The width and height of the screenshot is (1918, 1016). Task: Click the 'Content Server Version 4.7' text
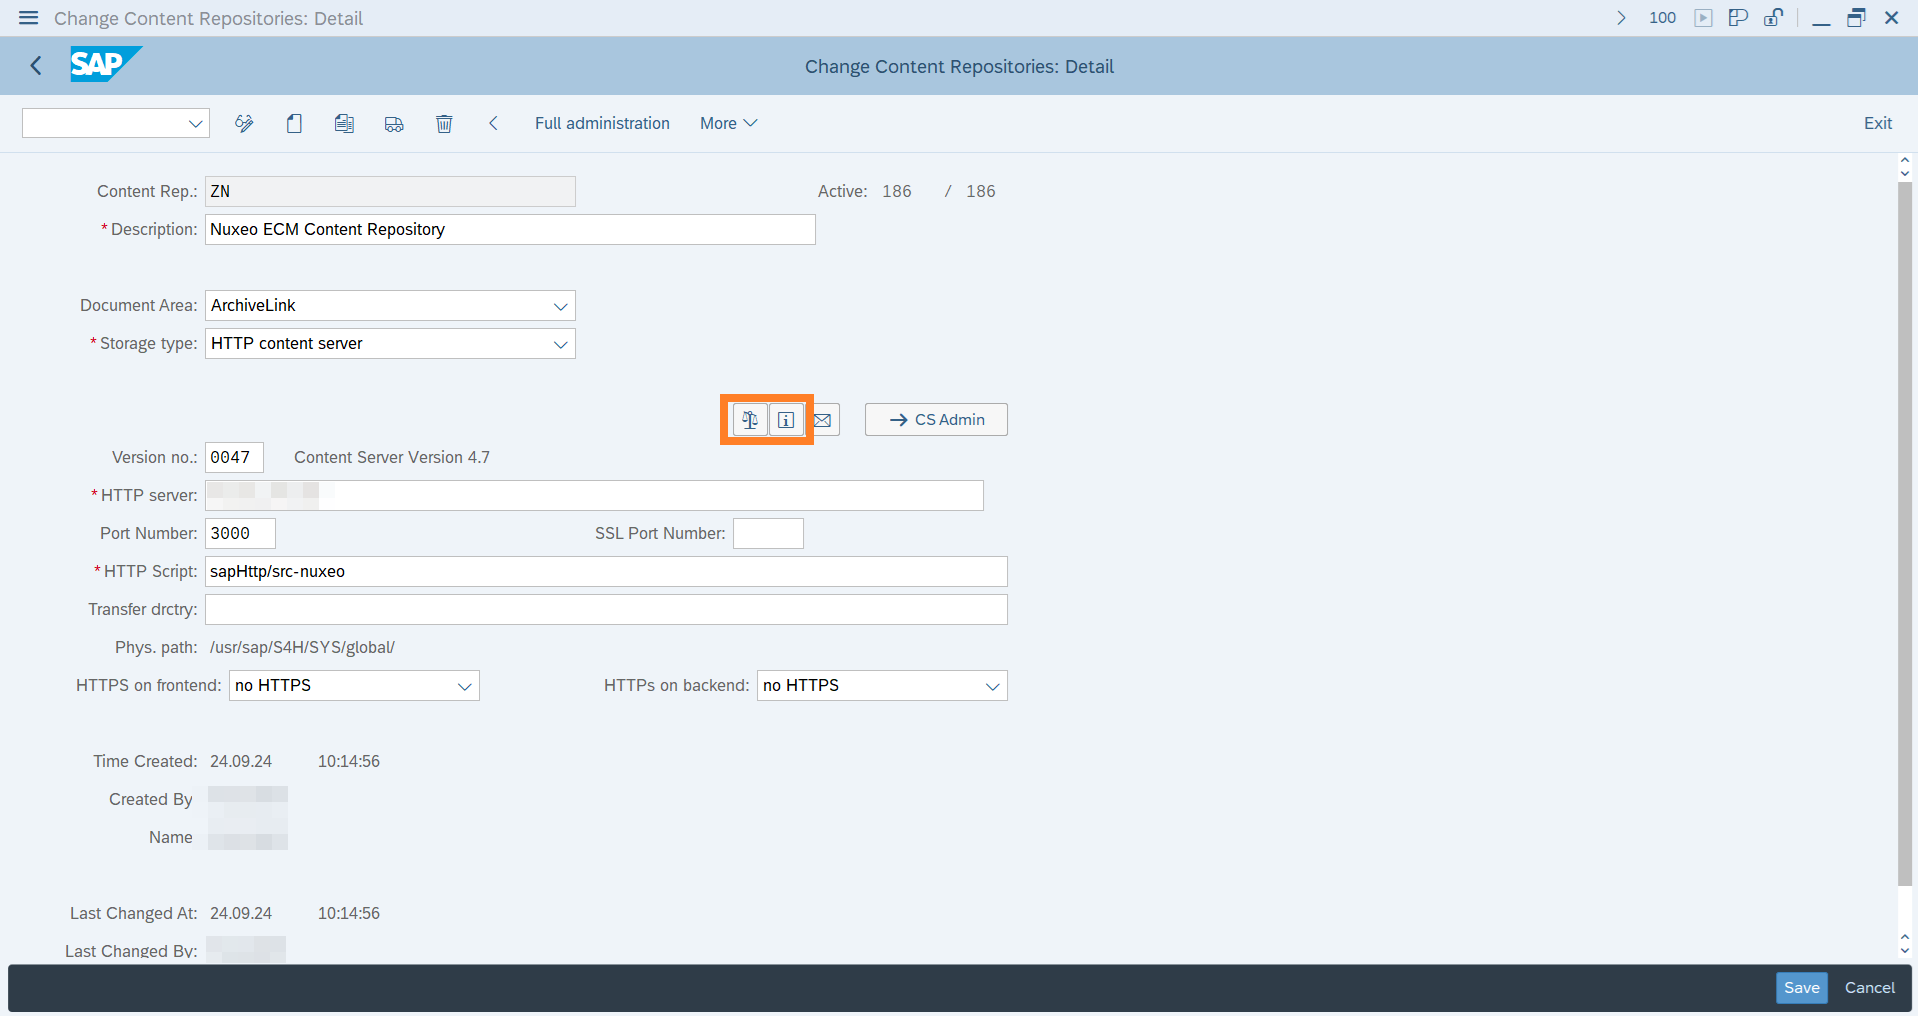392,458
